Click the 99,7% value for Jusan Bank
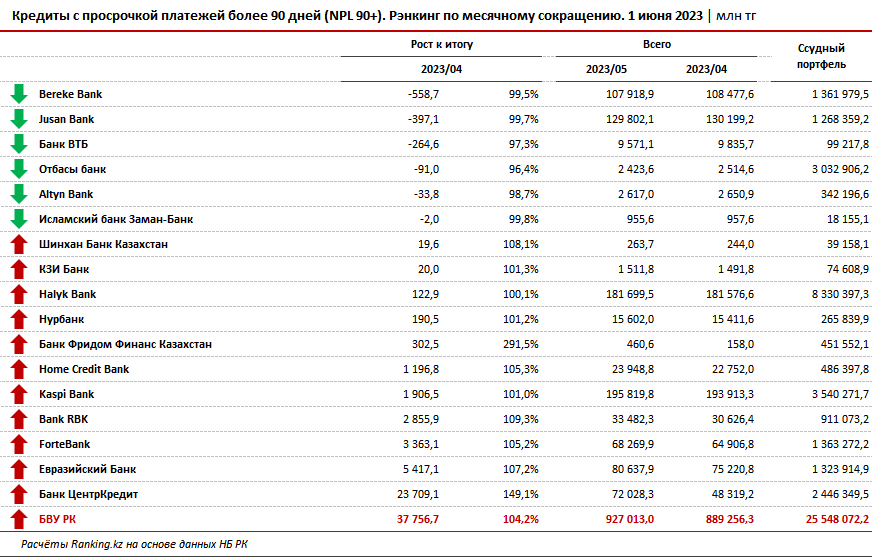This screenshot has width=872, height=557. (x=523, y=119)
